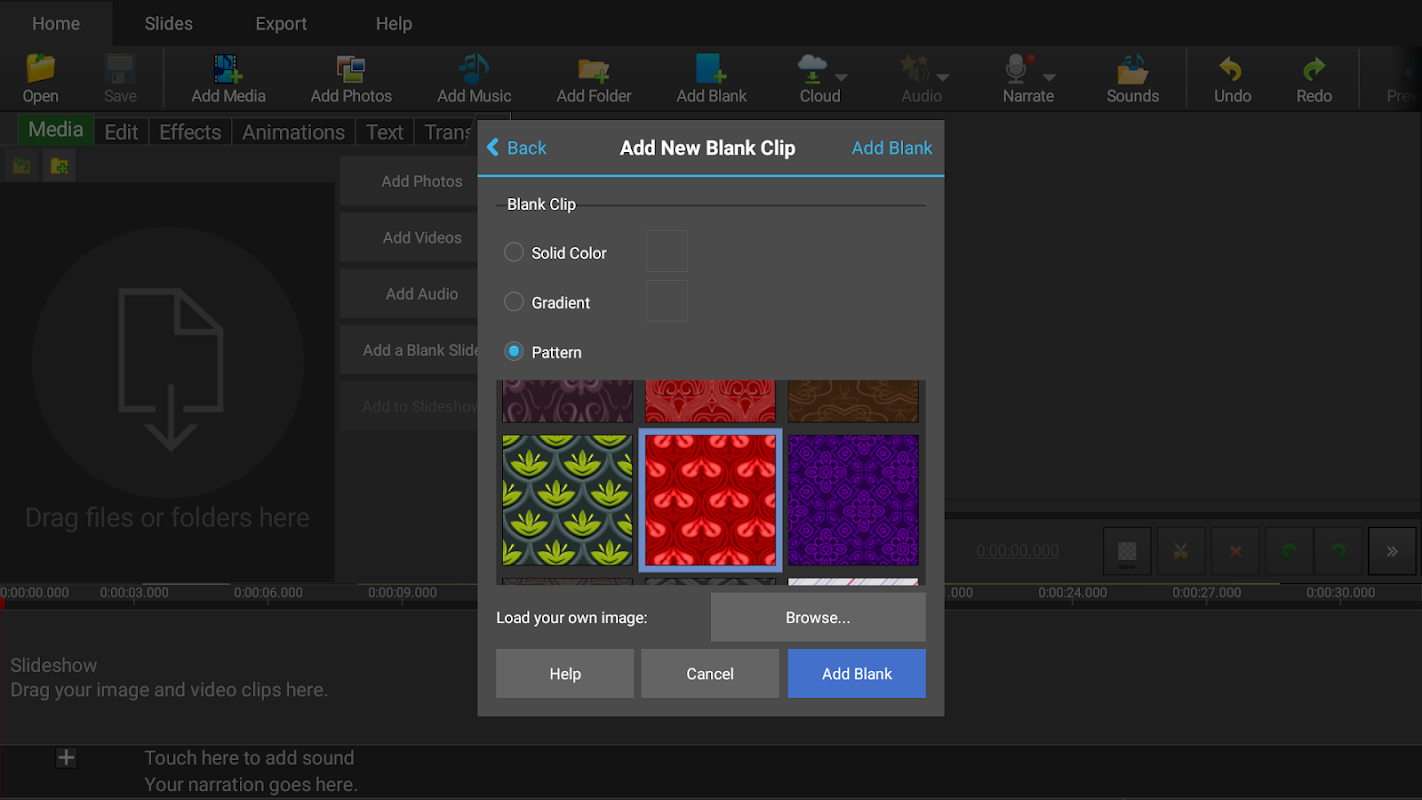Expand the Cloud dropdown arrow
Screen dimensions: 1422x800
(x=841, y=77)
